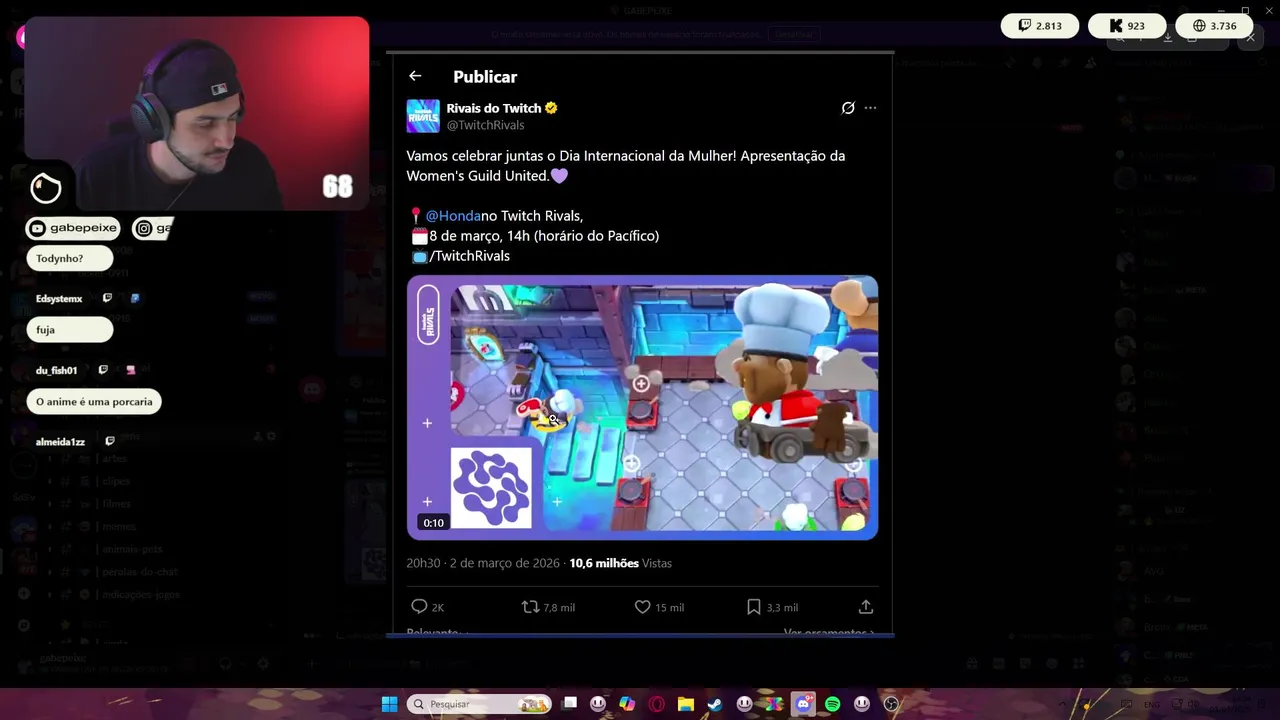This screenshot has width=1280, height=720.
Task: Like the post with 15 mil likes
Action: 659,607
